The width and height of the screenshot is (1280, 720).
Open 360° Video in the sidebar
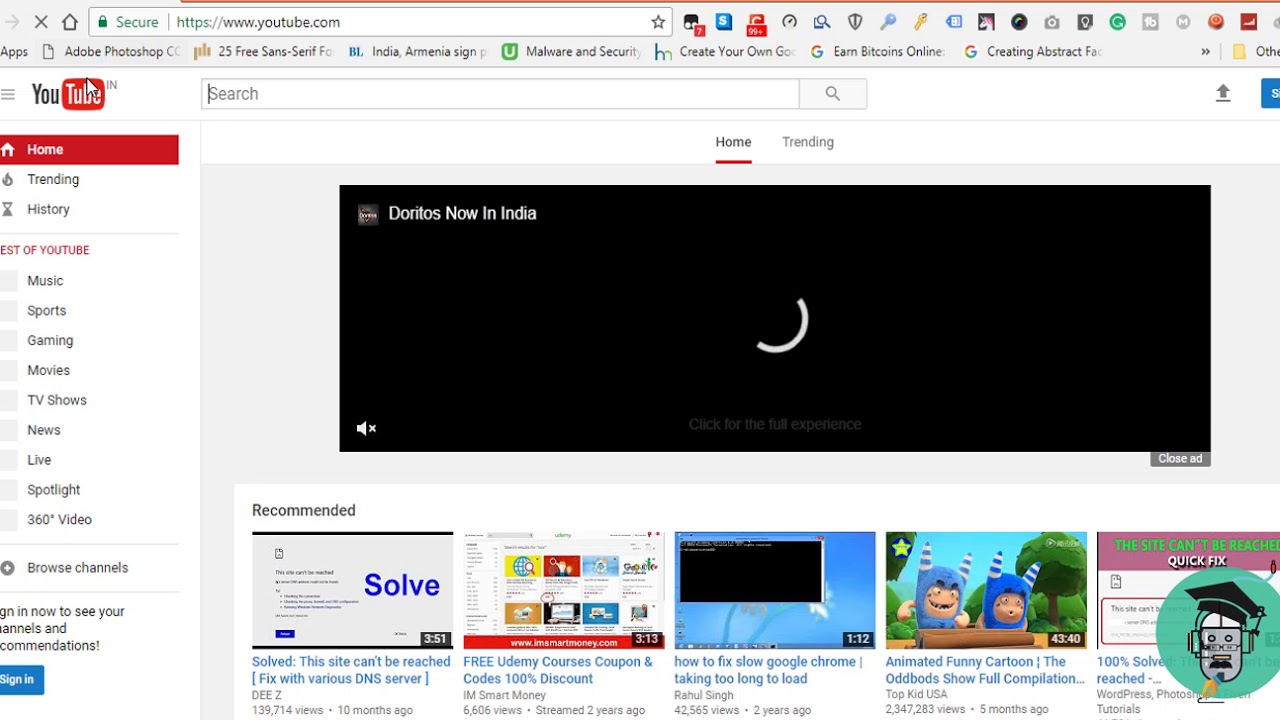(x=59, y=519)
